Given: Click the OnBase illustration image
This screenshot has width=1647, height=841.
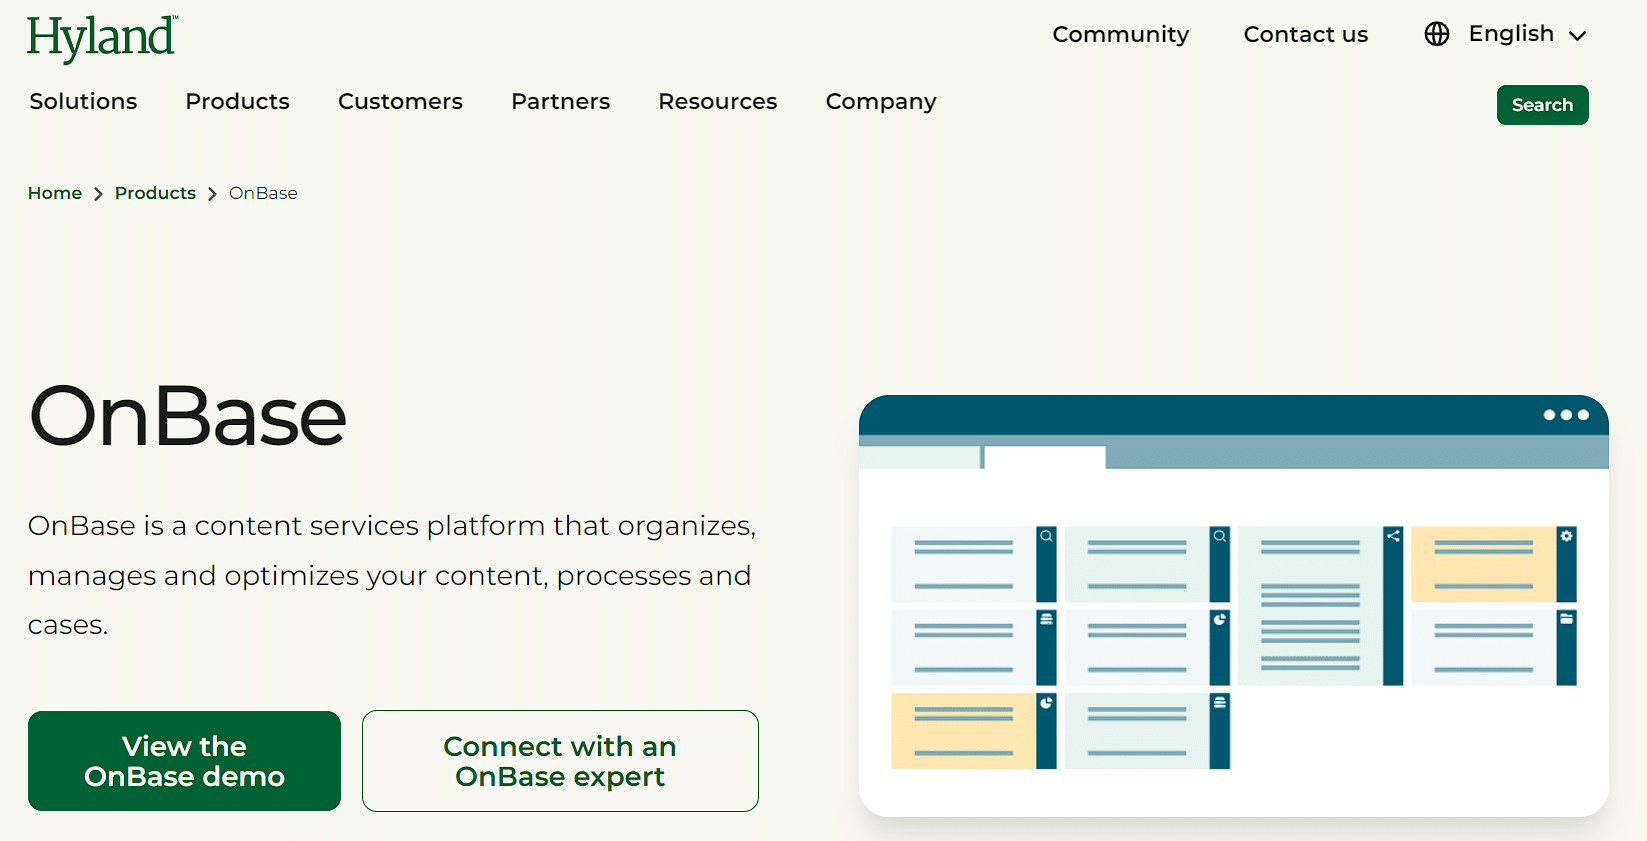Looking at the screenshot, I should click(x=1233, y=605).
